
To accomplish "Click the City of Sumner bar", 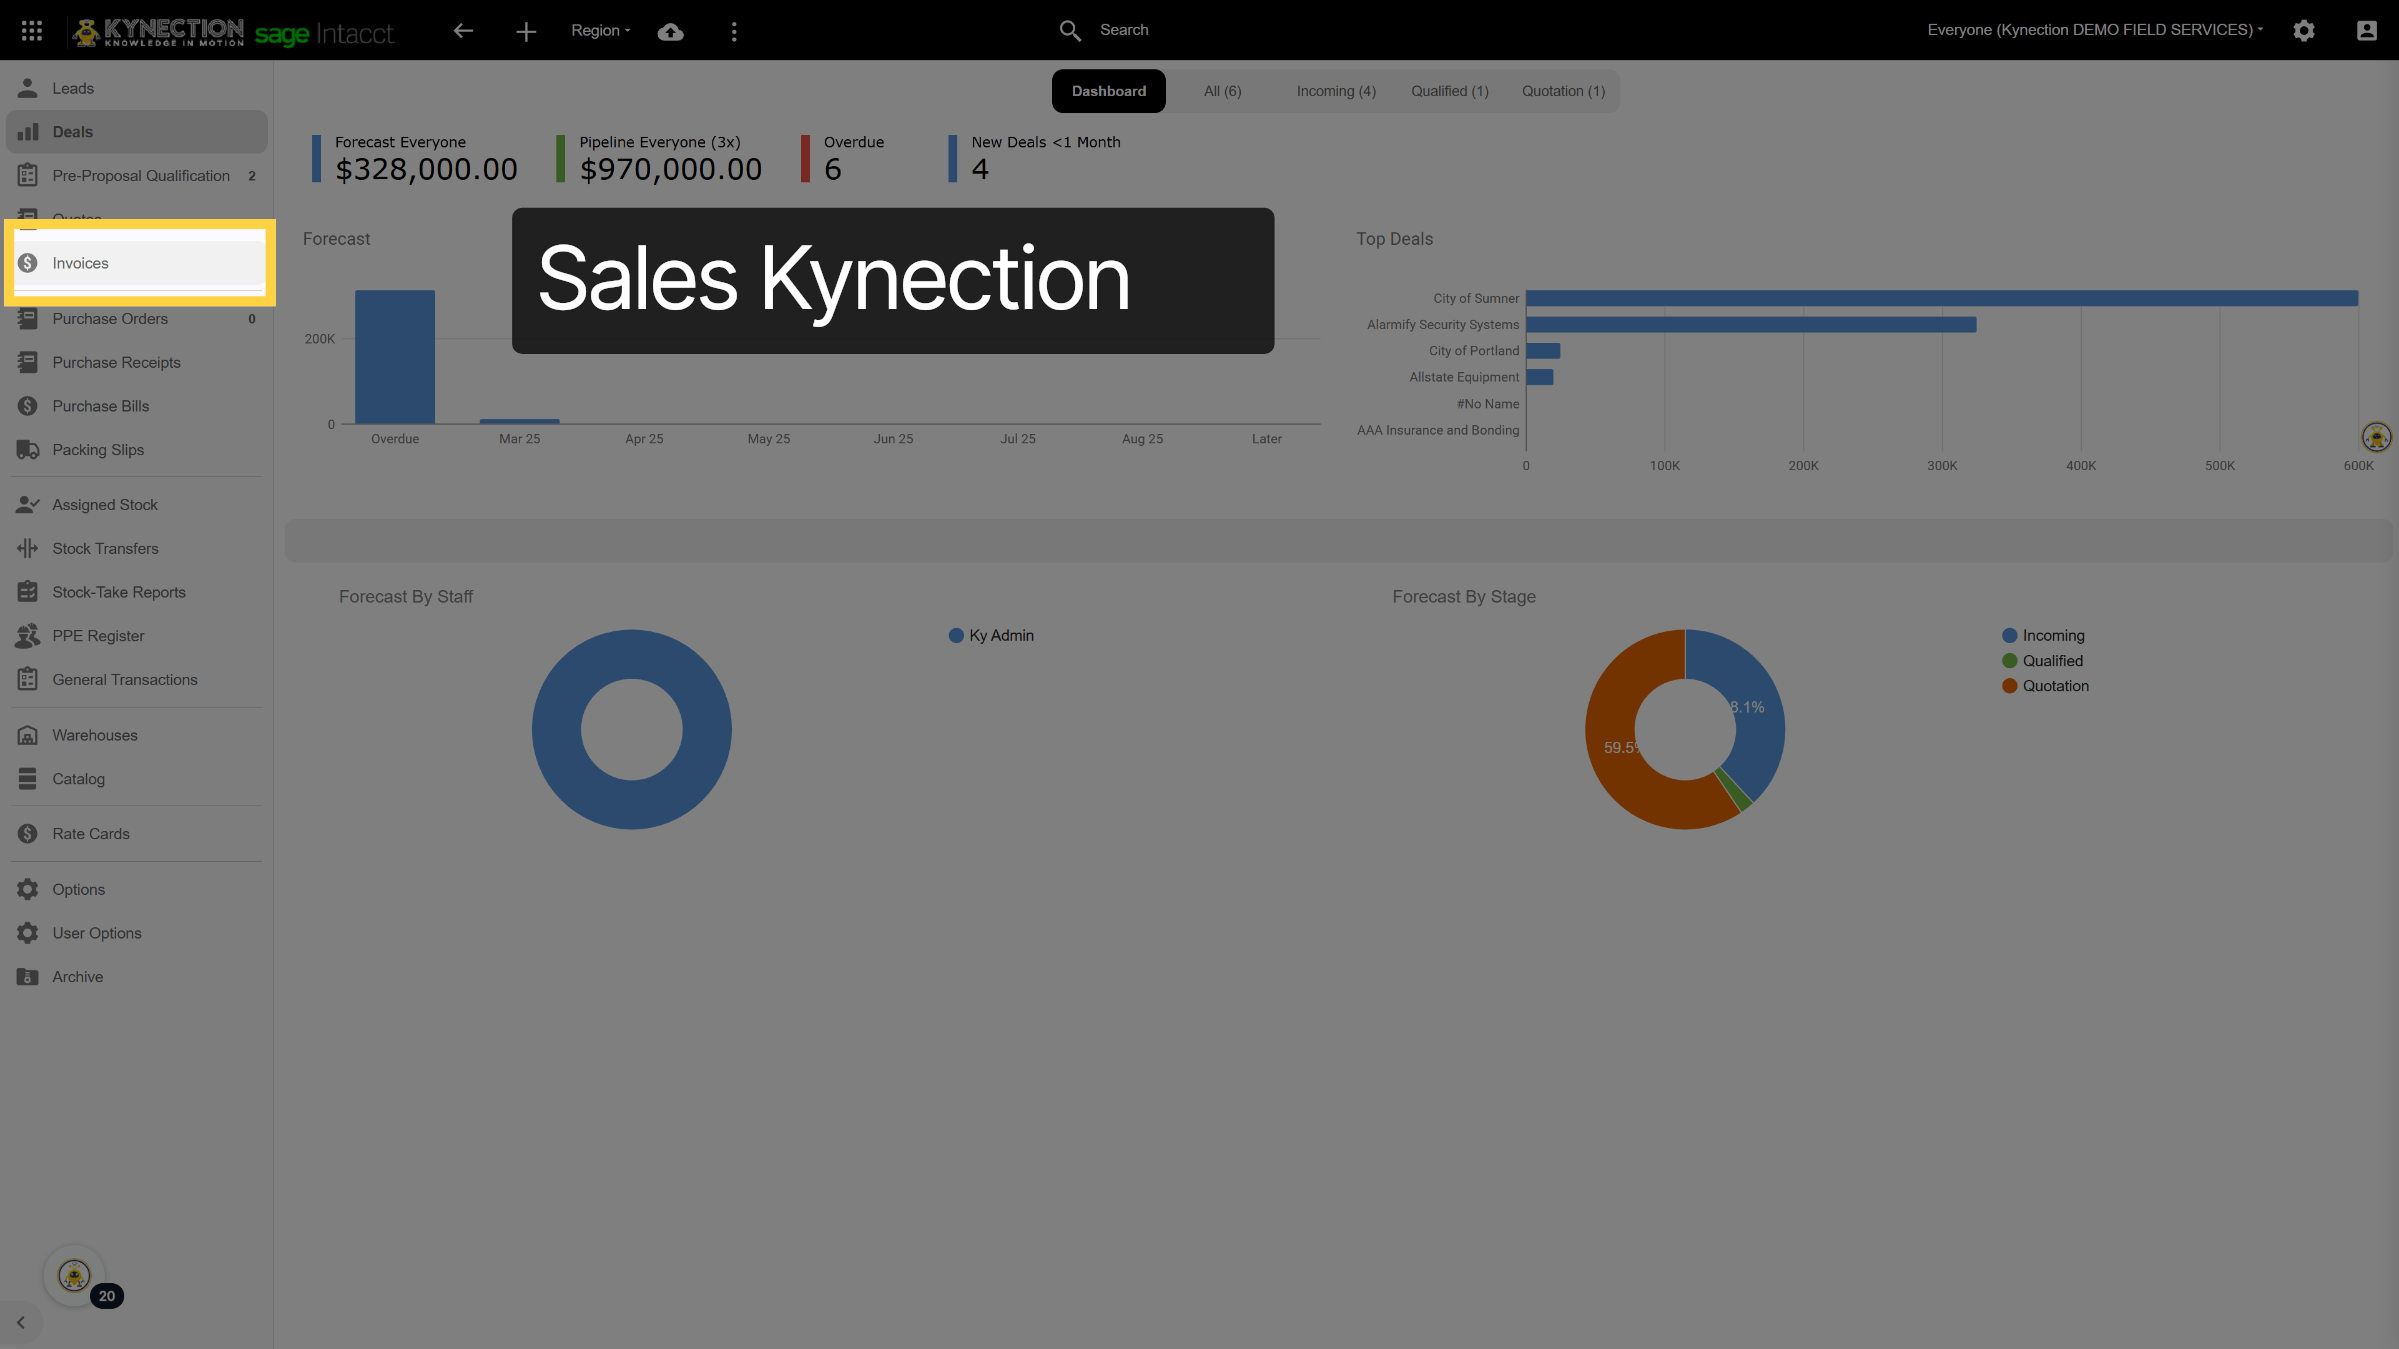I will click(x=1942, y=298).
